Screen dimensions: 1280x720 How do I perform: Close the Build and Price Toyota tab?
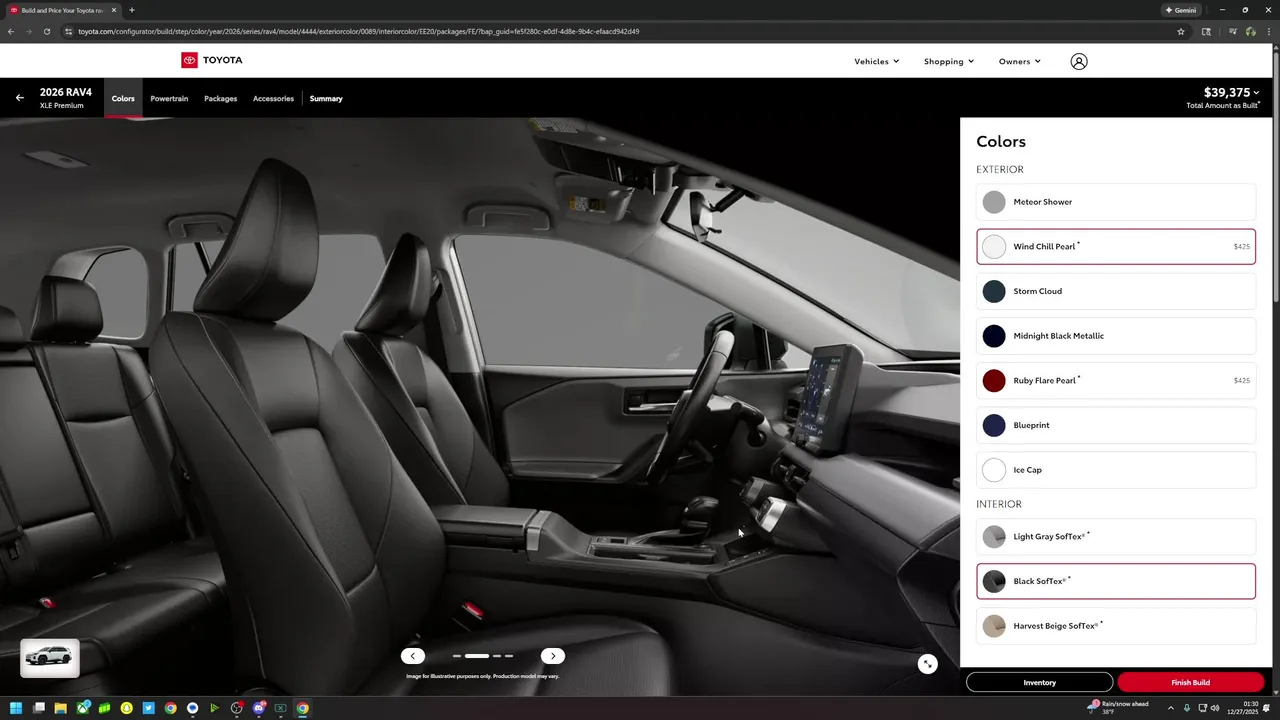click(x=114, y=10)
